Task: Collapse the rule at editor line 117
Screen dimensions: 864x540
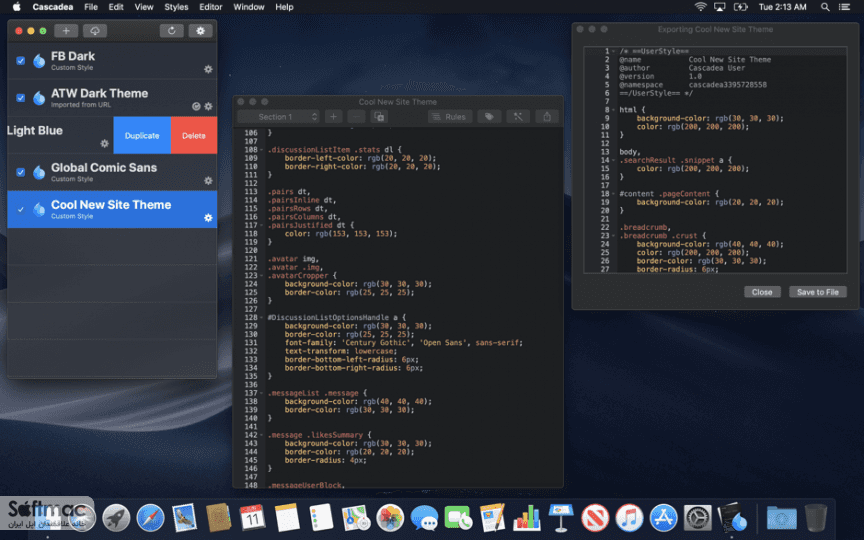Action: pyautogui.click(x=262, y=225)
